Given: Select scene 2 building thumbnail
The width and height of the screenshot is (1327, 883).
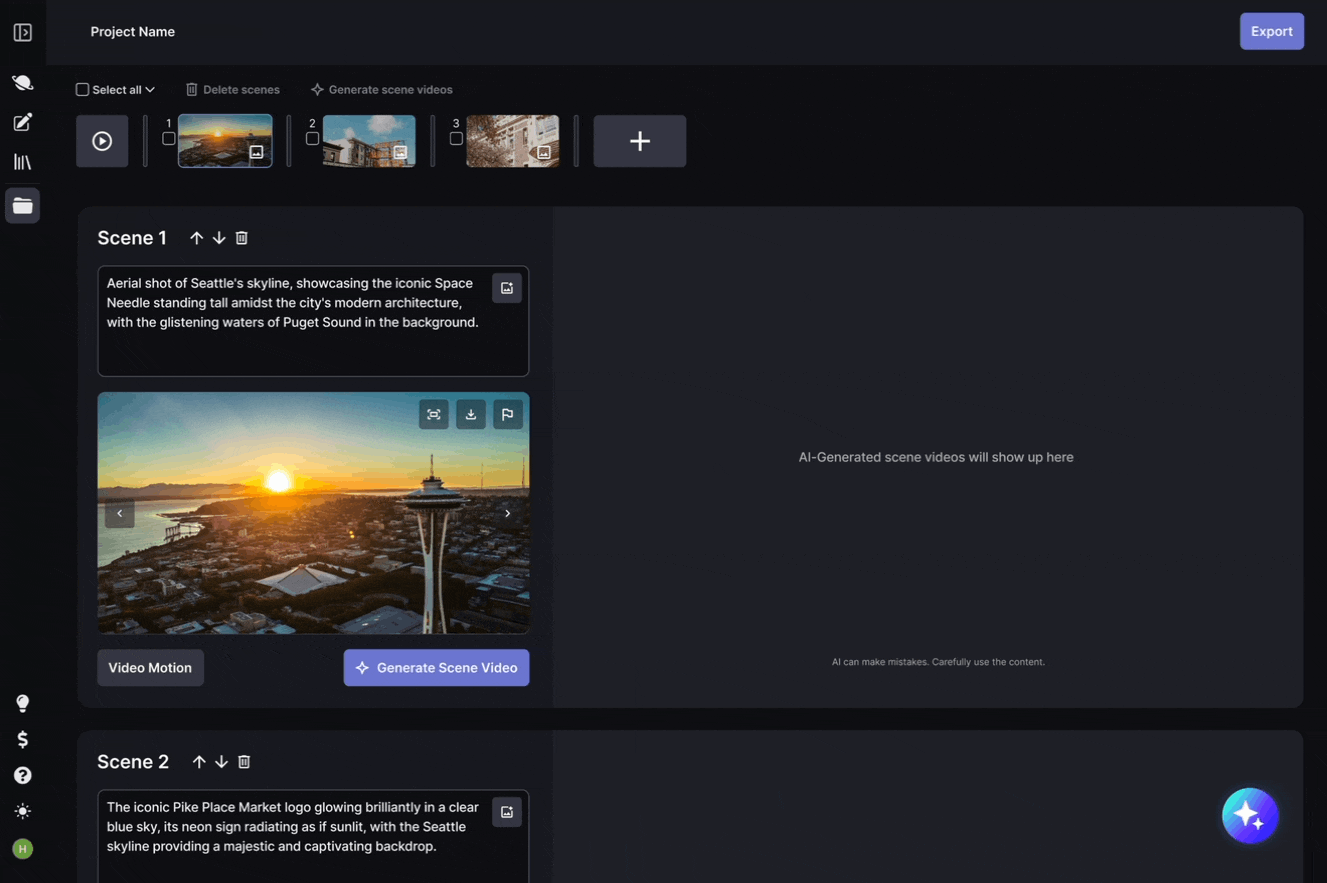Looking at the screenshot, I should pos(369,141).
